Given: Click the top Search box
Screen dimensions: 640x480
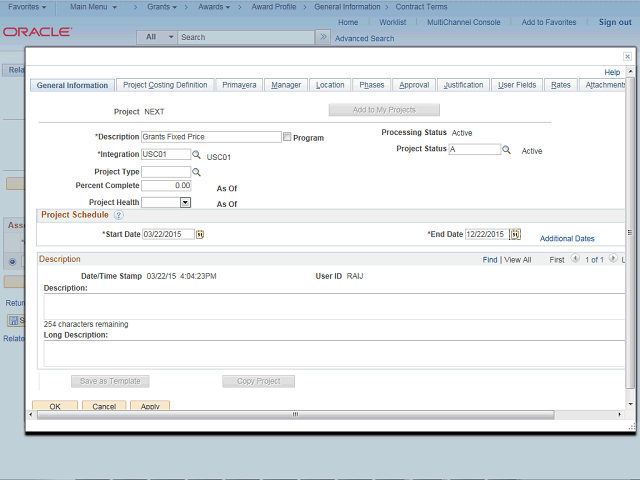Looking at the screenshot, I should 246,37.
